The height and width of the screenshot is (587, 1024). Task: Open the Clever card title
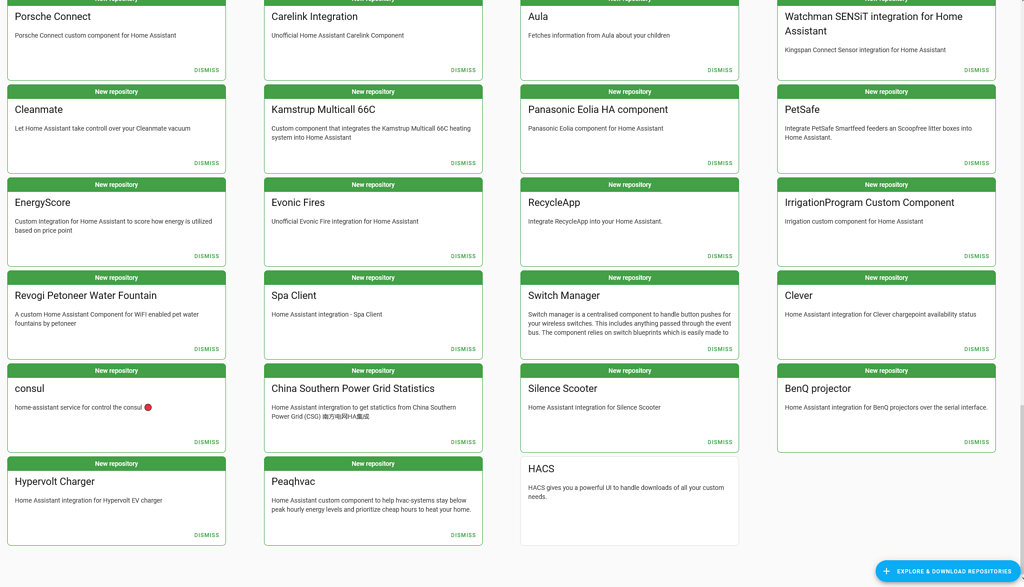(x=799, y=296)
